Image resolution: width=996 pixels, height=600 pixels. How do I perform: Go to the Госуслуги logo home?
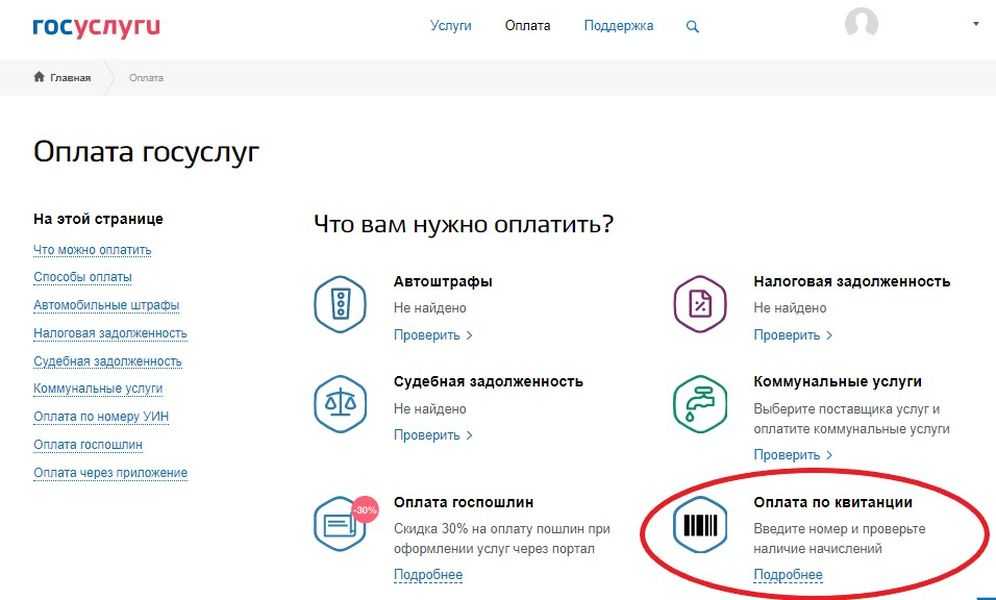click(x=96, y=26)
